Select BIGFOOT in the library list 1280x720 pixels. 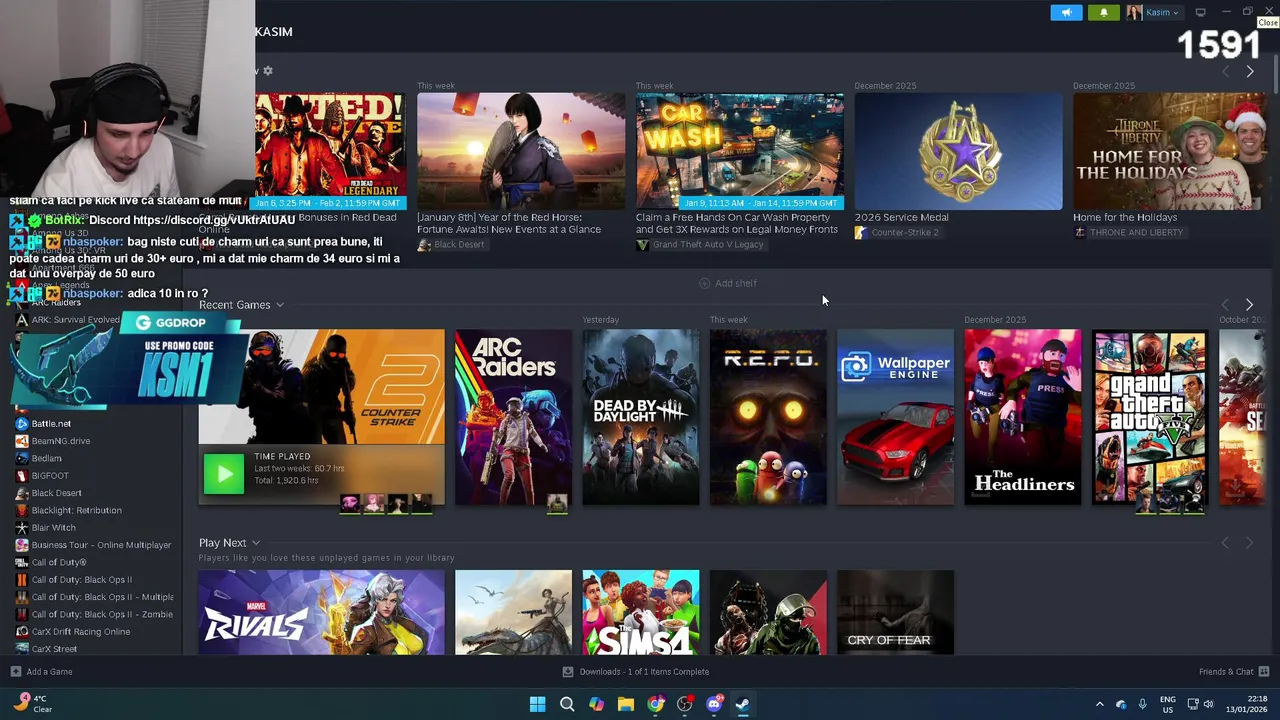[50, 476]
